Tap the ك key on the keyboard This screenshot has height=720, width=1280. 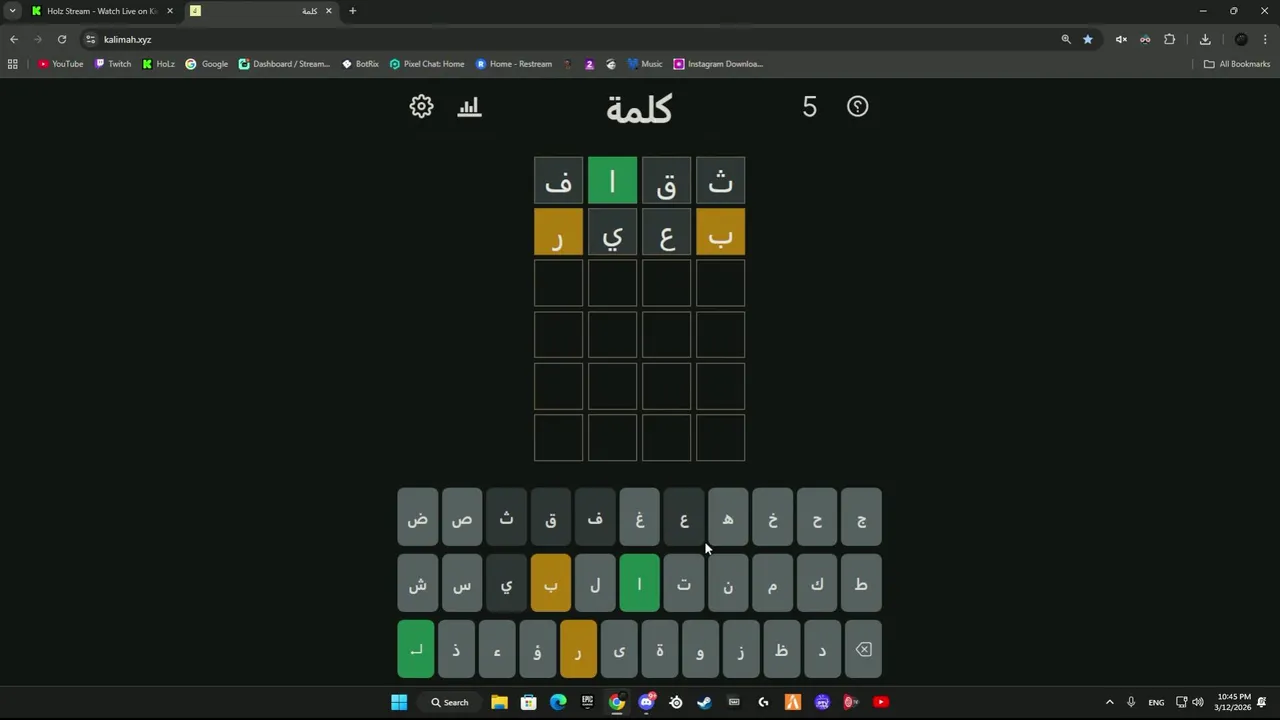[817, 583]
